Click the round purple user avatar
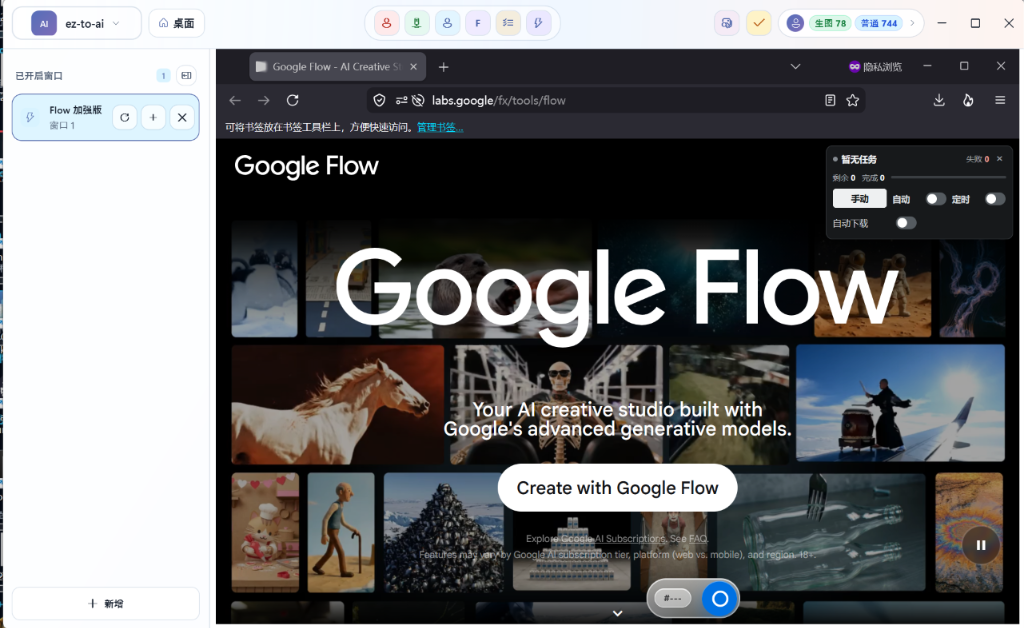The height and width of the screenshot is (628, 1024). (795, 24)
